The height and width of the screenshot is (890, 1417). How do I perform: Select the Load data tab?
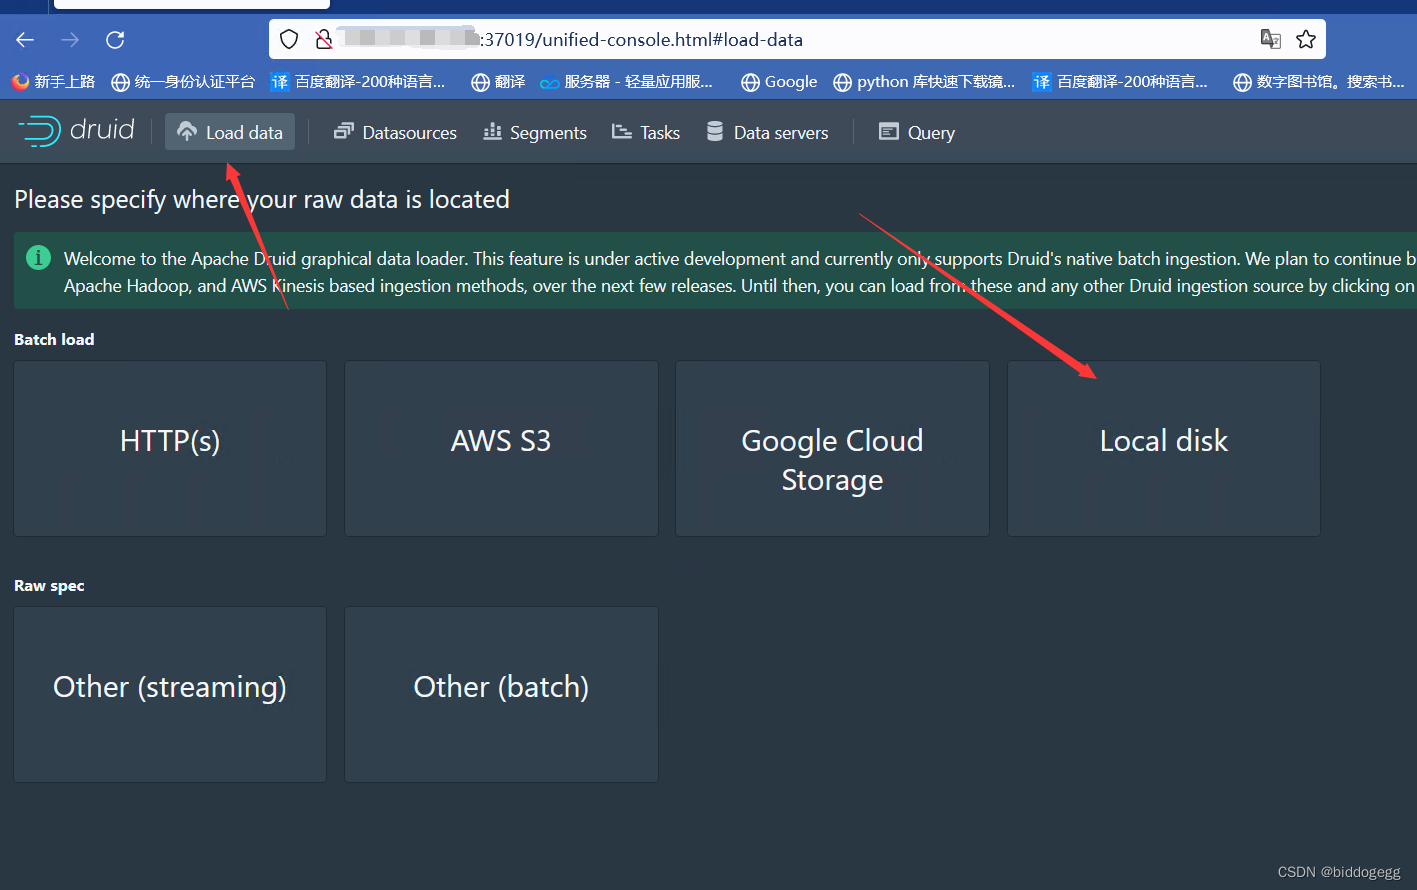pos(230,132)
